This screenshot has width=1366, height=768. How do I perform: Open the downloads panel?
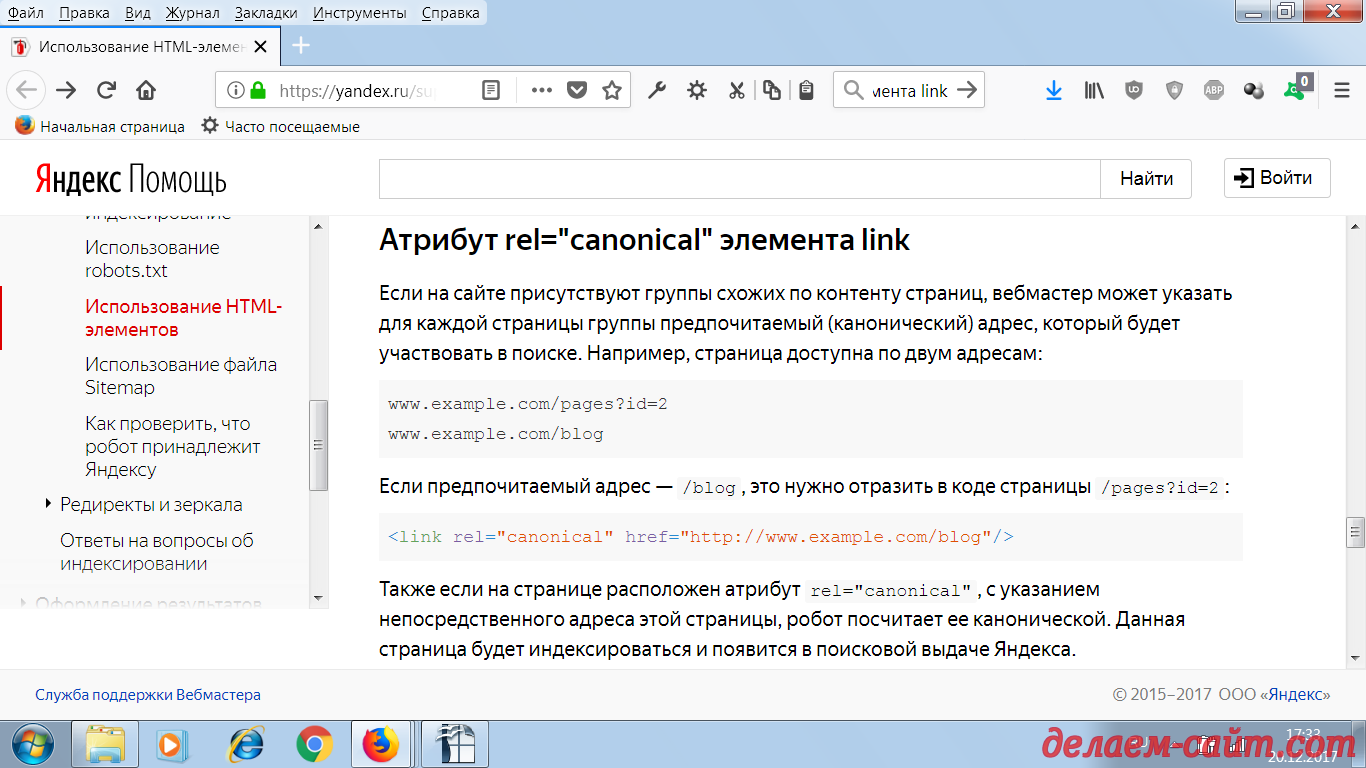tap(1053, 90)
